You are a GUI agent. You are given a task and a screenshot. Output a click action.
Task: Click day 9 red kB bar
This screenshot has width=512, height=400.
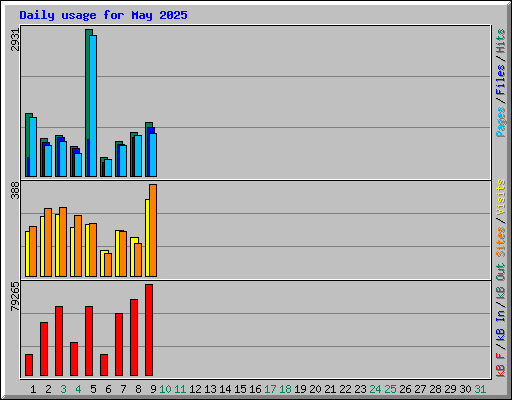tap(149, 330)
